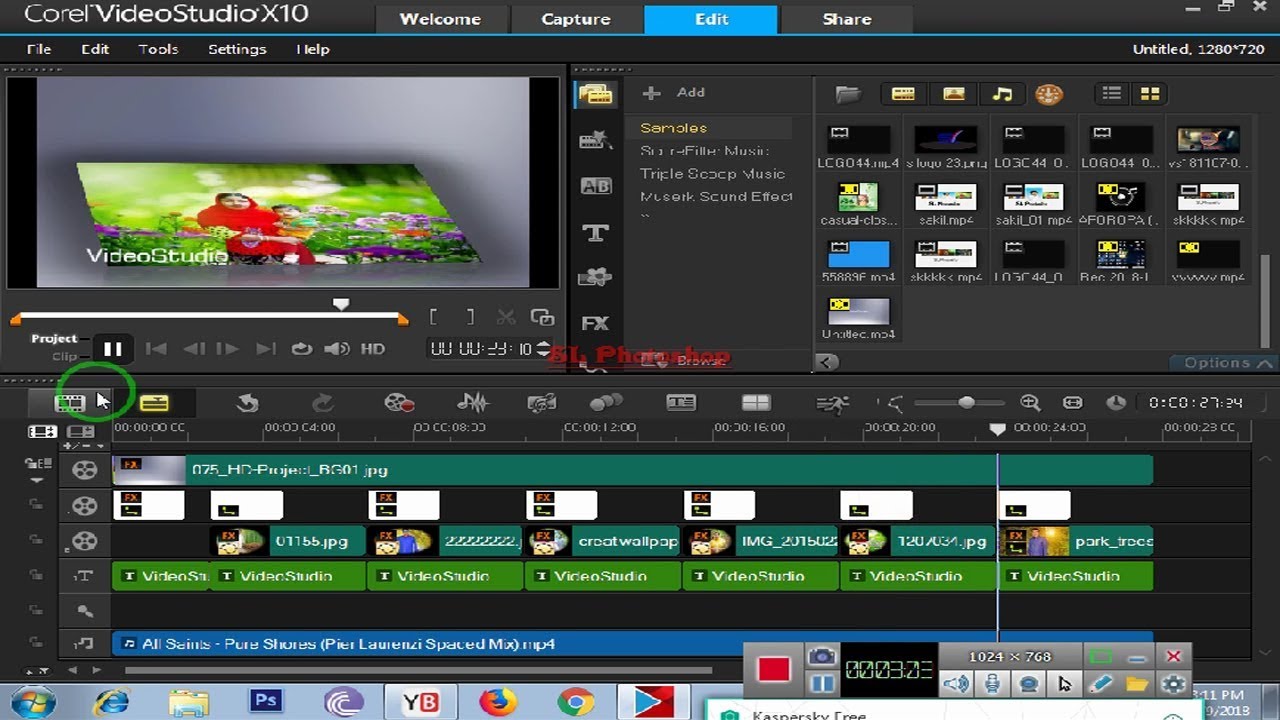Undo the last action in timeline toolbar
This screenshot has height=720, width=1280.
247,403
